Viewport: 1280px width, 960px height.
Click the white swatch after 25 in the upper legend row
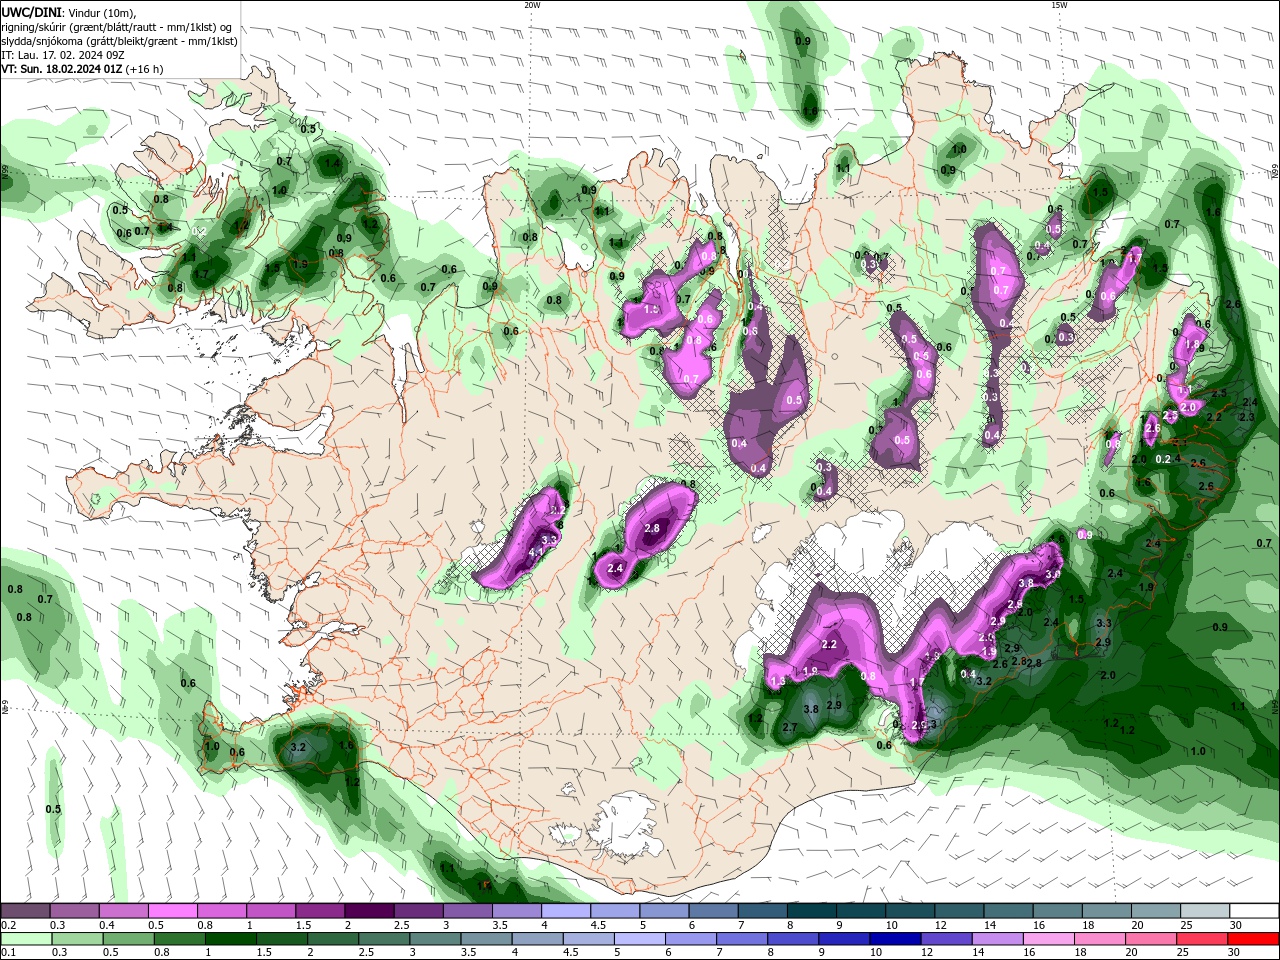tap(1254, 911)
